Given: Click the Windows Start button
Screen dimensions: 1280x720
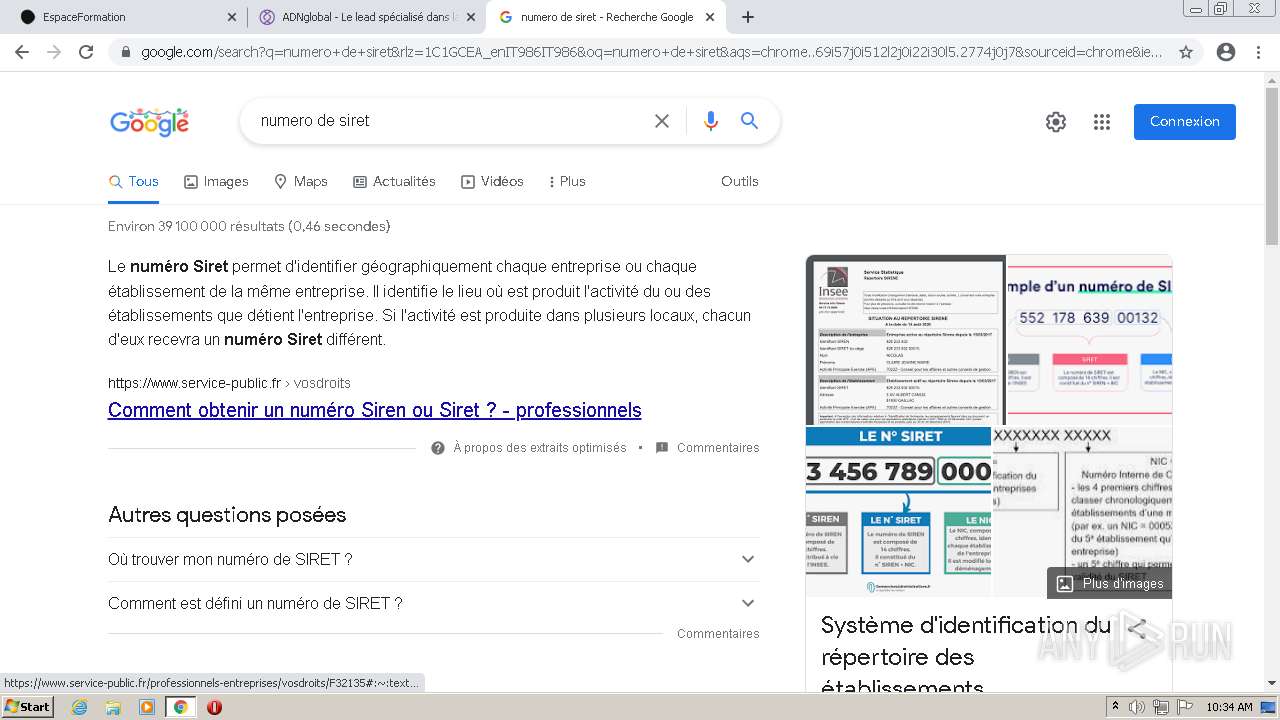Looking at the screenshot, I should click(27, 707).
